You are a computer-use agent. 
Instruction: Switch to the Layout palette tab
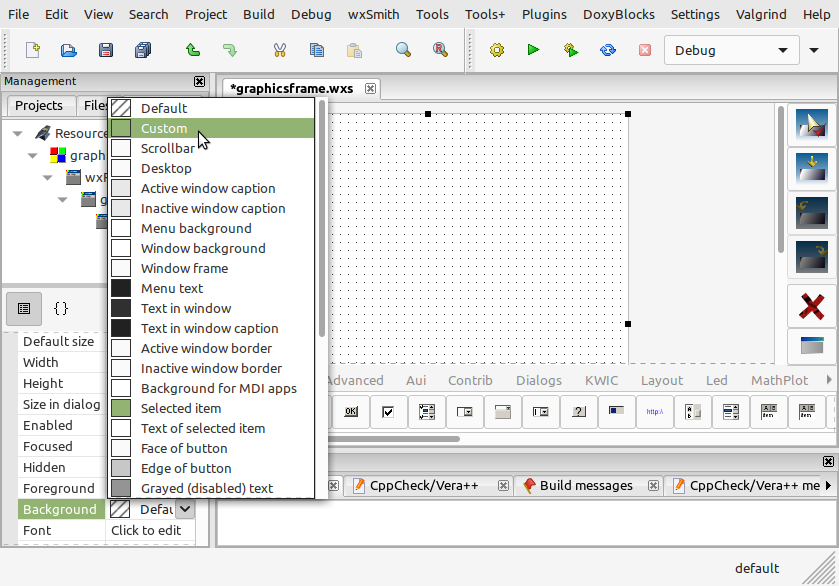[662, 380]
